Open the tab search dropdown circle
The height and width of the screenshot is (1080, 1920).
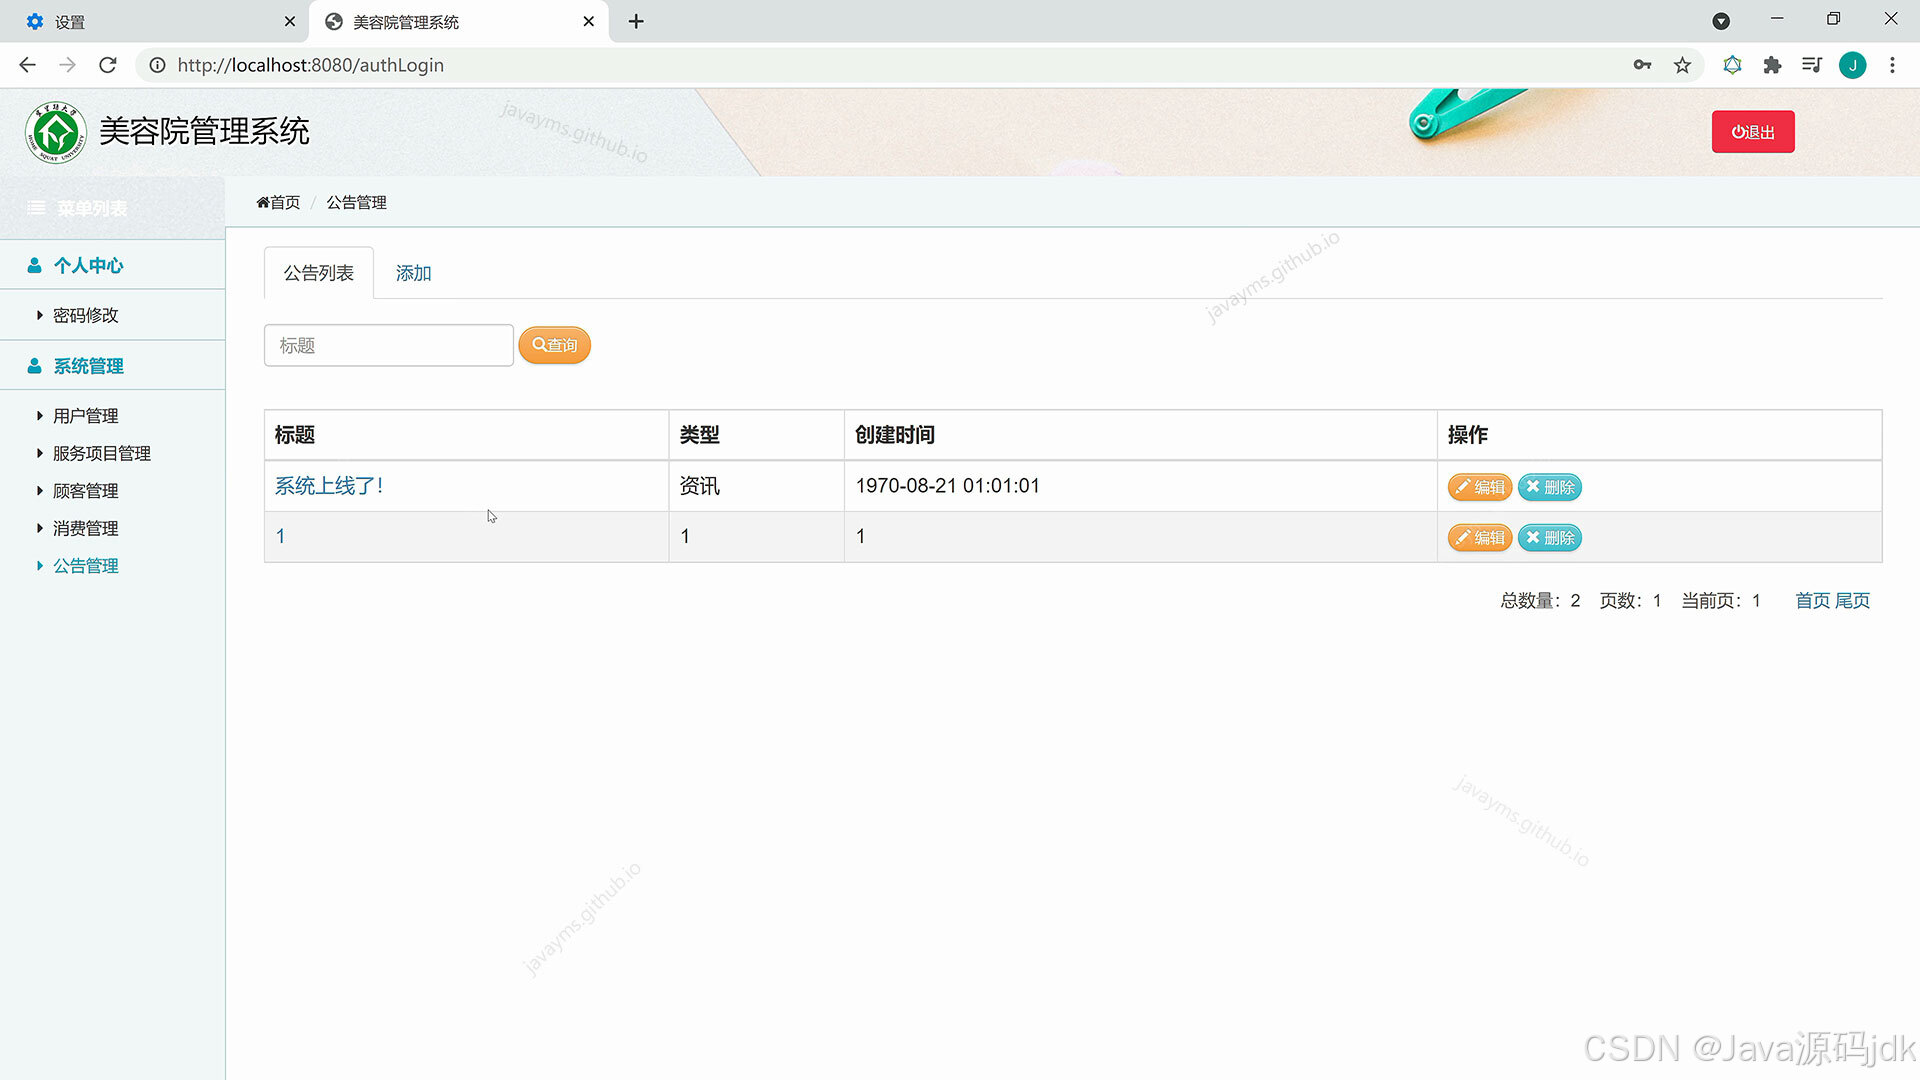(x=1721, y=21)
